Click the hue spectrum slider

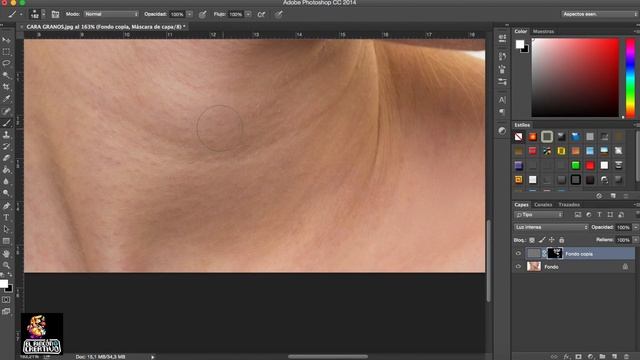tap(630, 78)
